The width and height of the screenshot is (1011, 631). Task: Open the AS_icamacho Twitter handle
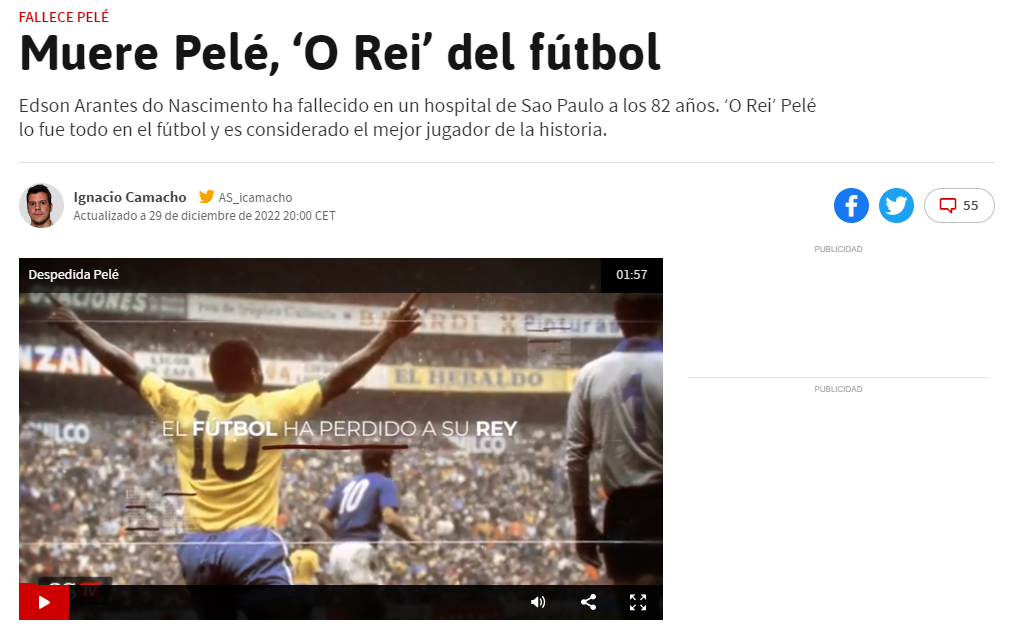pyautogui.click(x=255, y=197)
